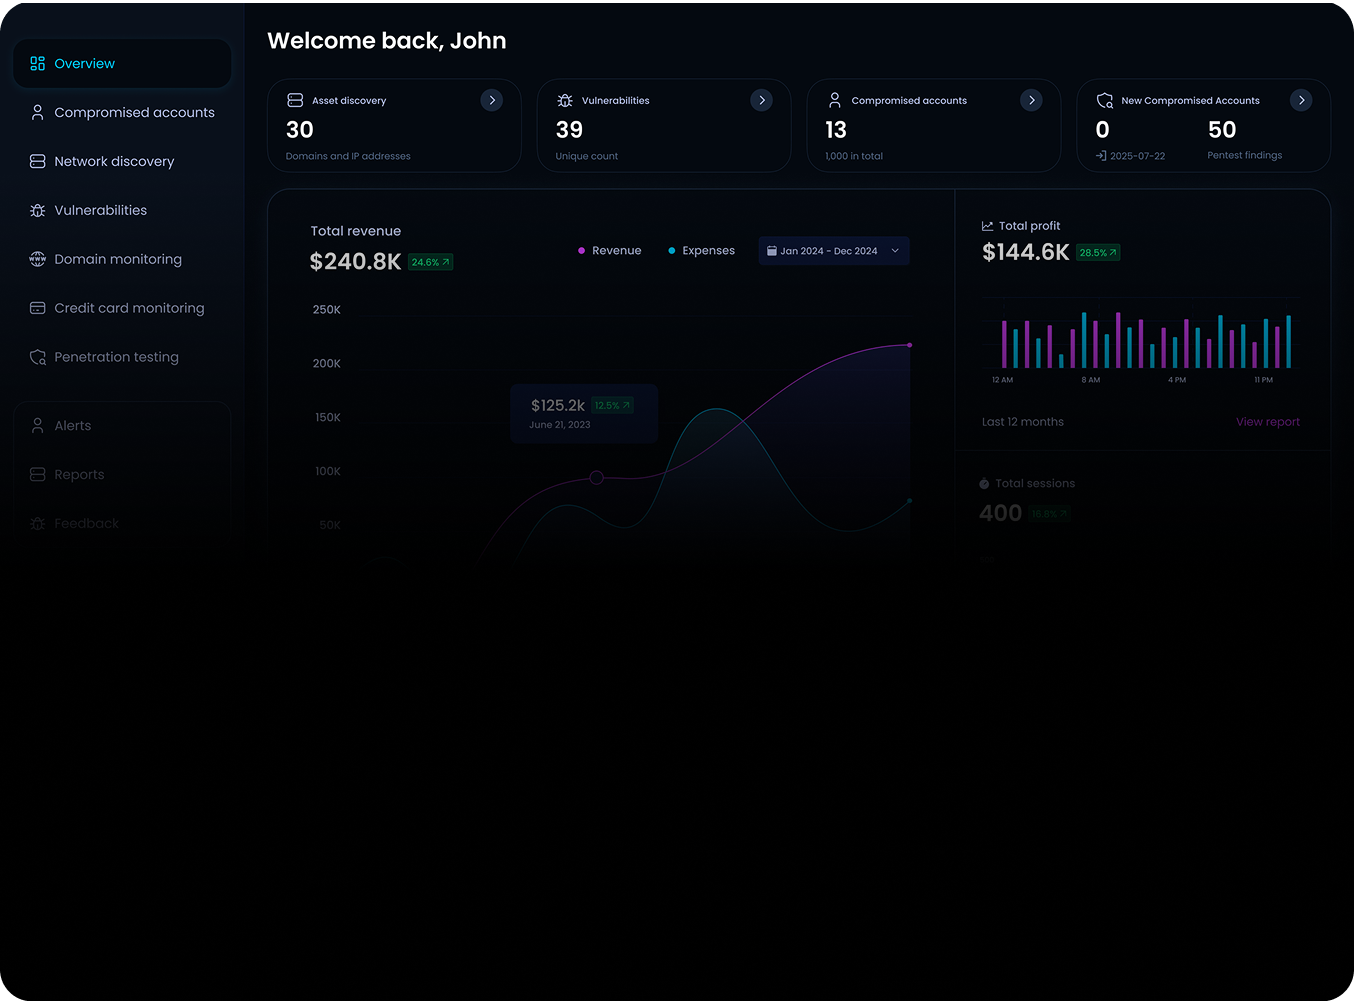The width and height of the screenshot is (1354, 1001).
Task: Click the Penetration testing shield icon
Action: pos(38,357)
